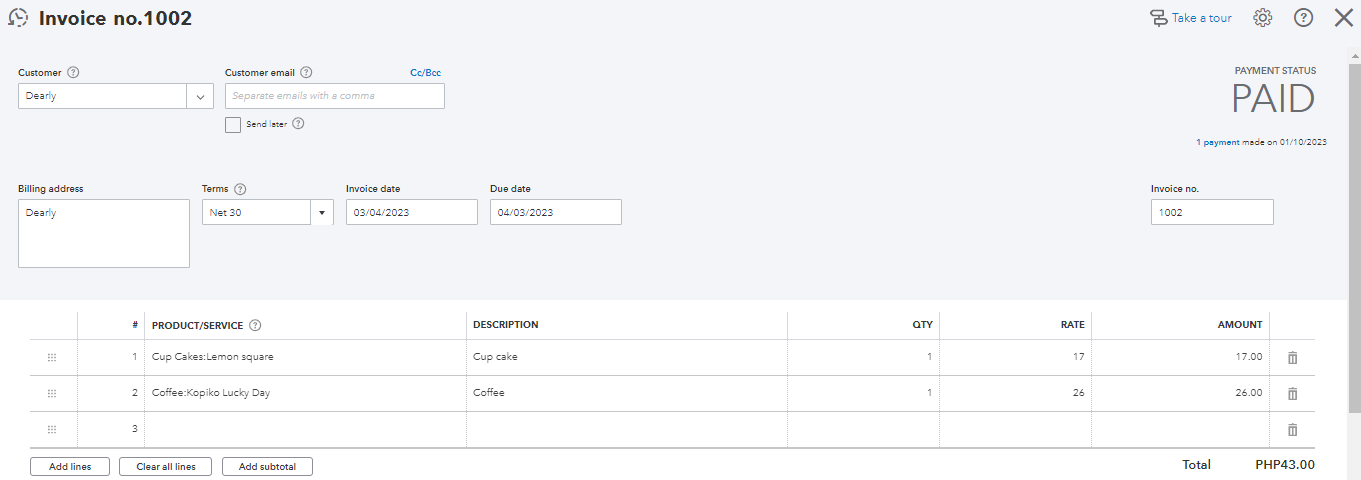Open the 1 payment link under PAID
The image size is (1361, 480).
tap(1219, 143)
